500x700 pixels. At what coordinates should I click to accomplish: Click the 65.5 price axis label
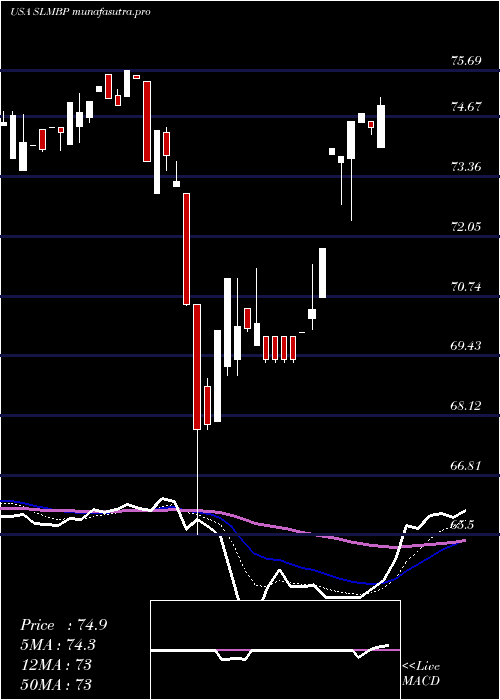[x=462, y=525]
